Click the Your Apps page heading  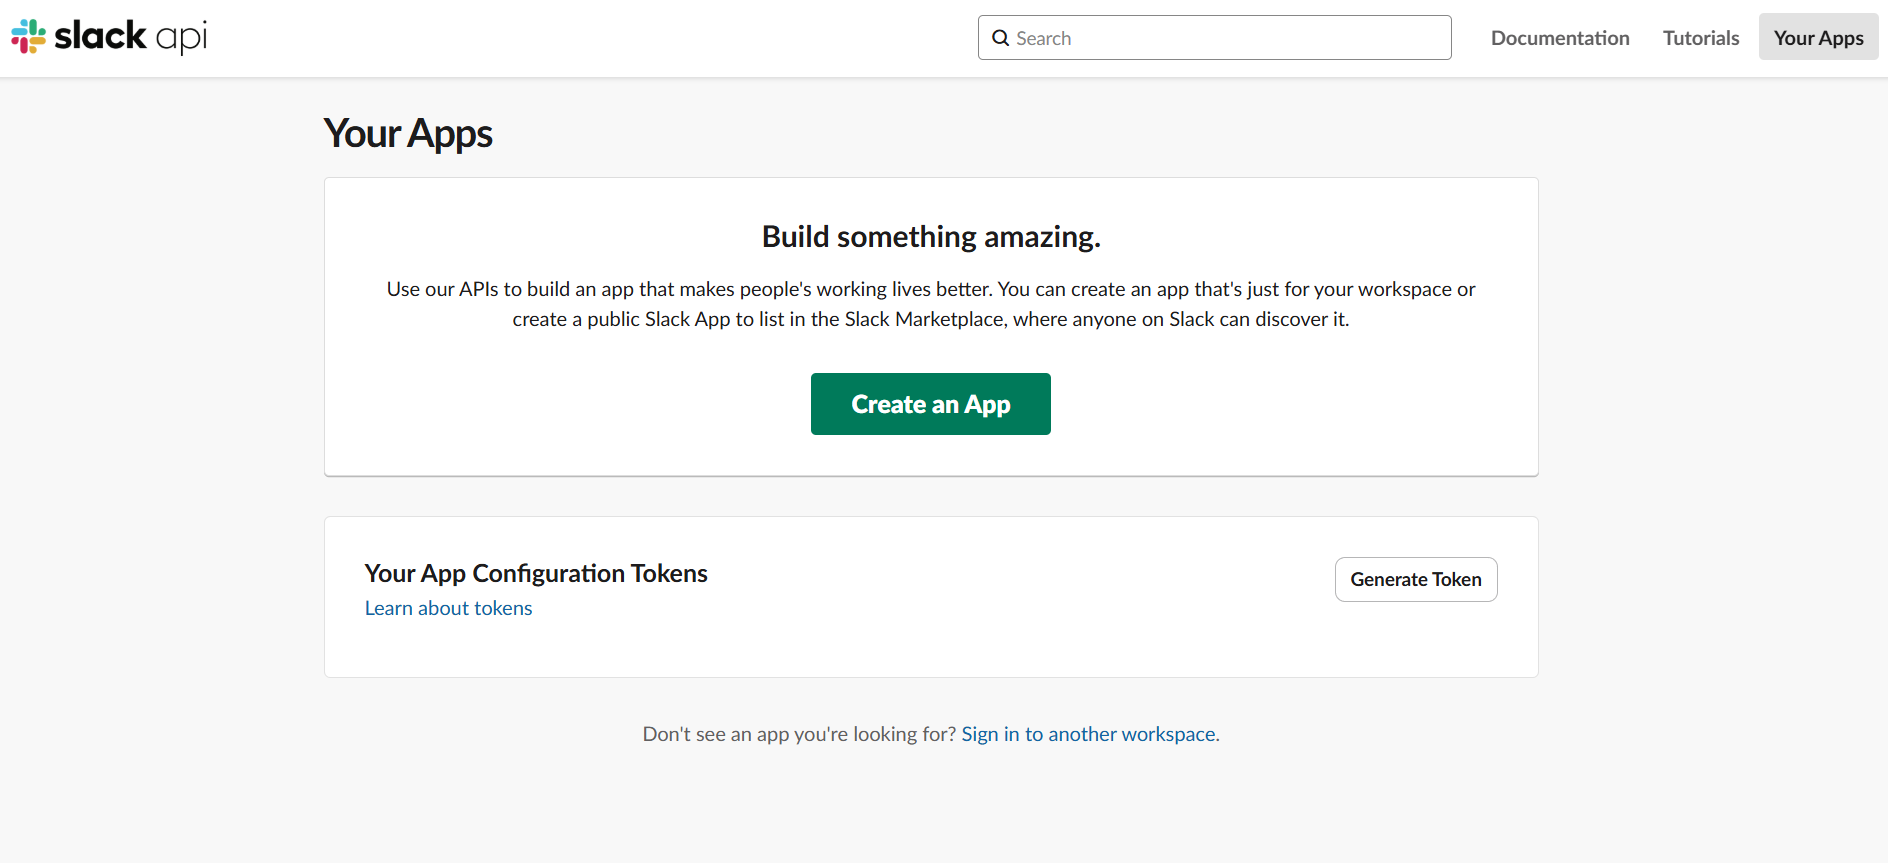tap(408, 134)
